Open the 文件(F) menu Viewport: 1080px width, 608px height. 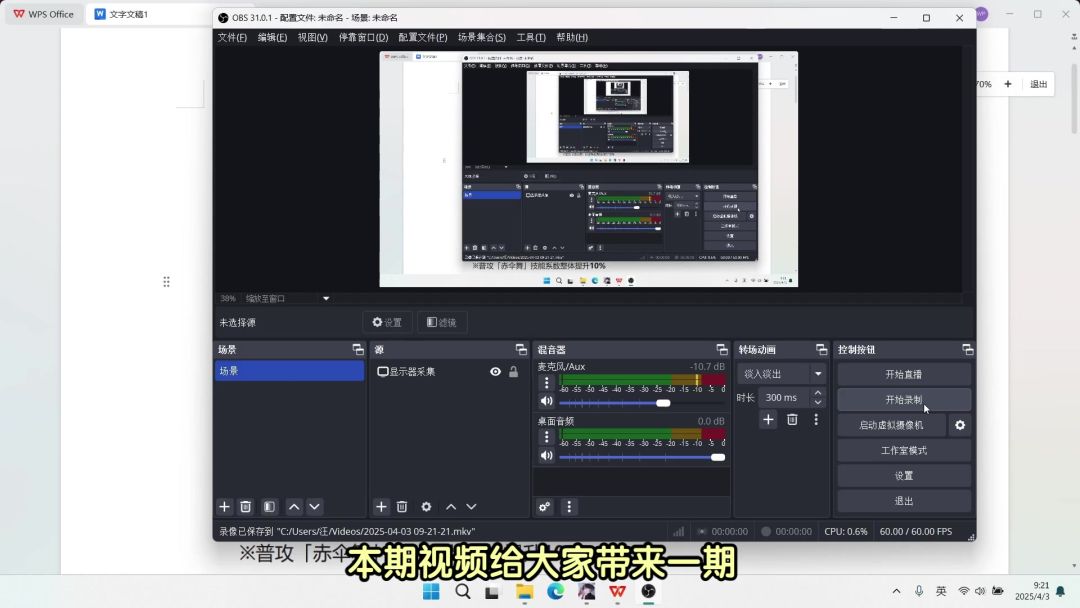(232, 37)
